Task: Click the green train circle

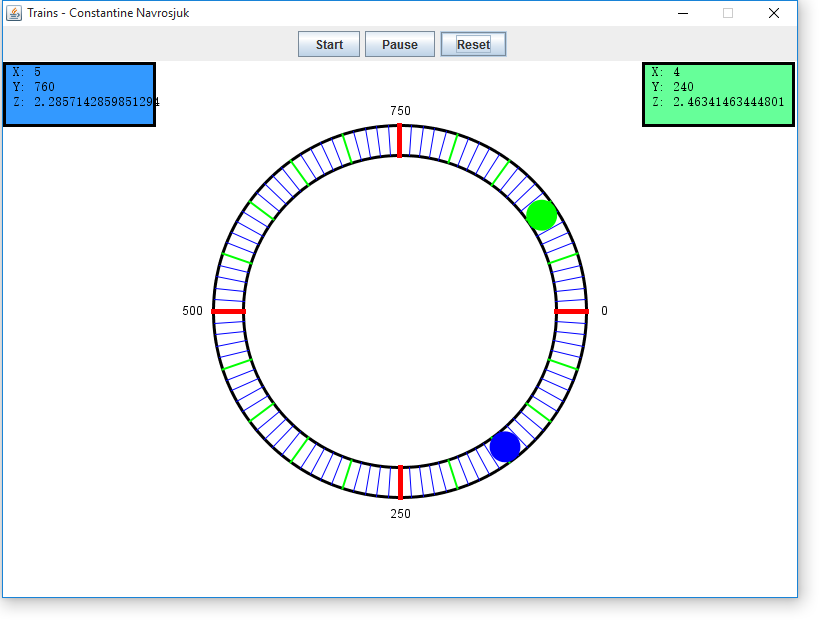Action: click(x=541, y=215)
